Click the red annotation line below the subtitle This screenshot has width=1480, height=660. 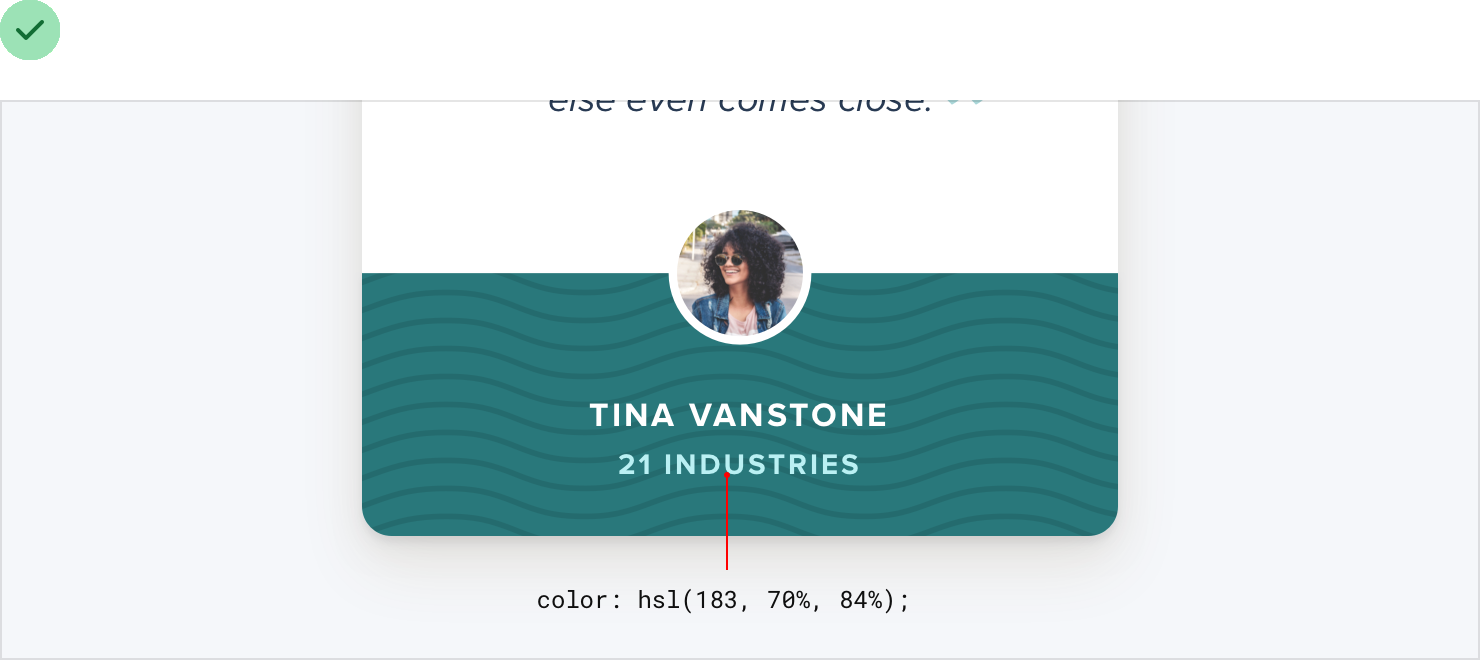click(727, 530)
